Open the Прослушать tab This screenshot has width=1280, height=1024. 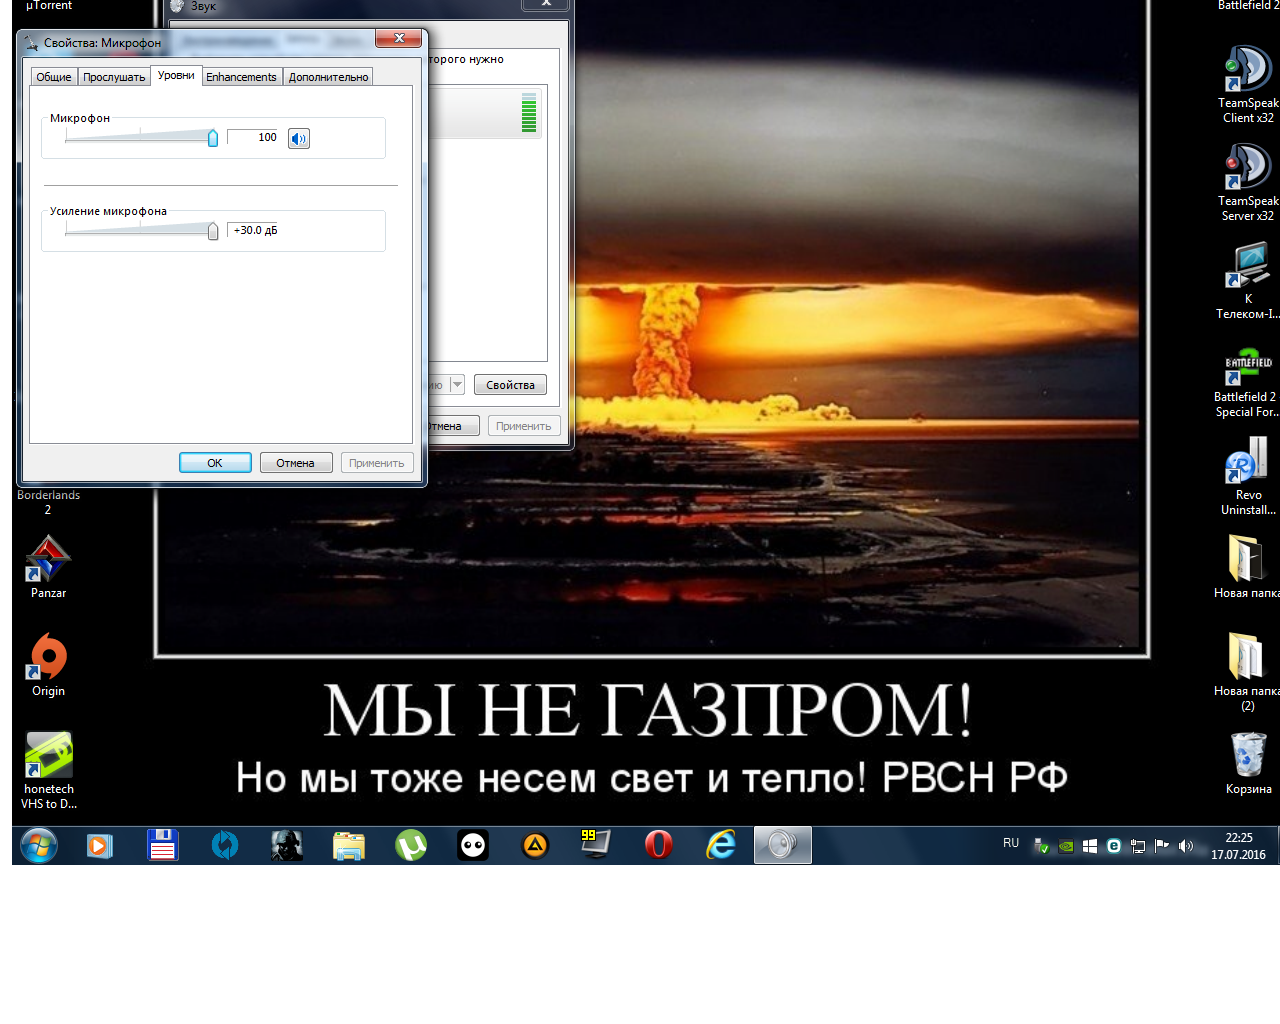[x=114, y=77]
